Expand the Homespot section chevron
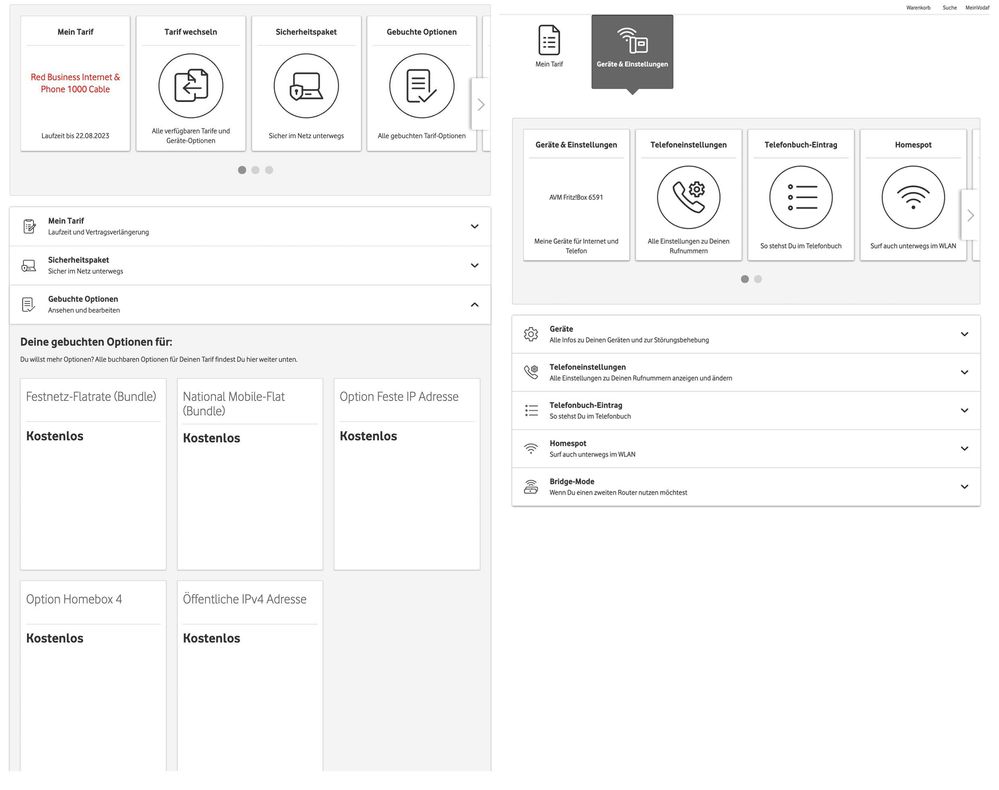Screen dimensions: 999x790 pyautogui.click(x=965, y=449)
